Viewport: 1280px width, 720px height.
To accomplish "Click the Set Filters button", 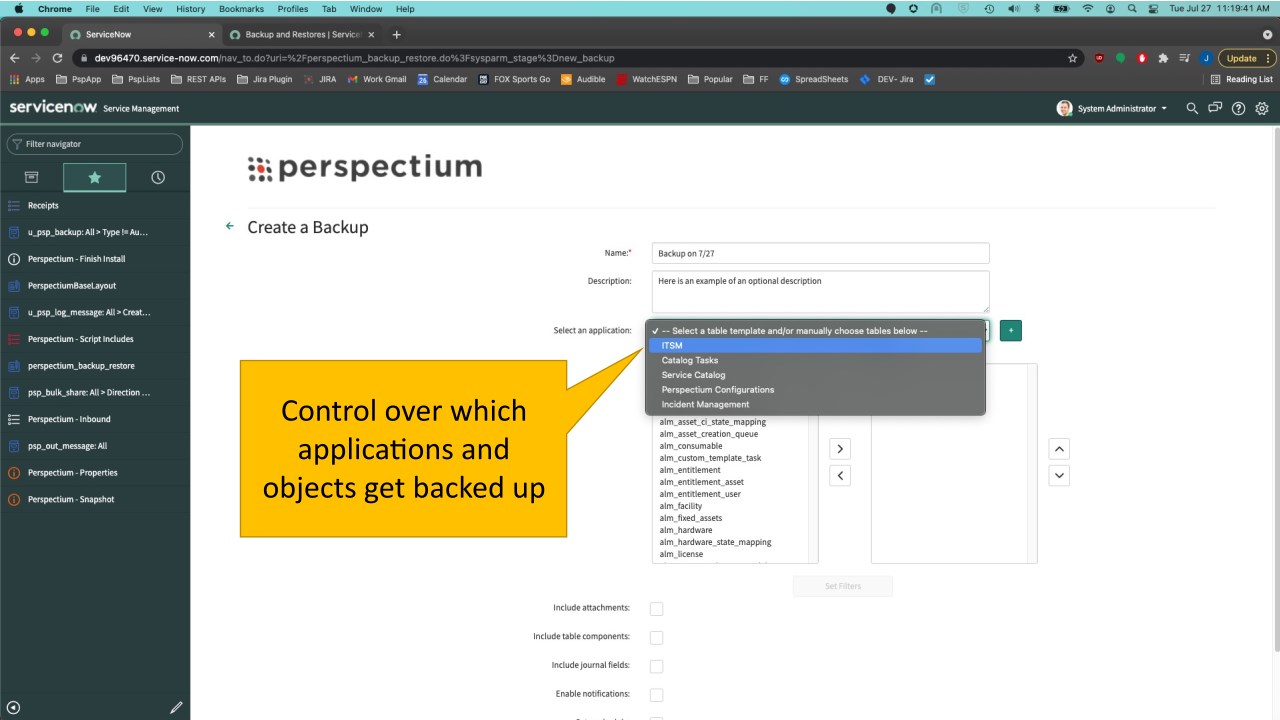I will (843, 586).
